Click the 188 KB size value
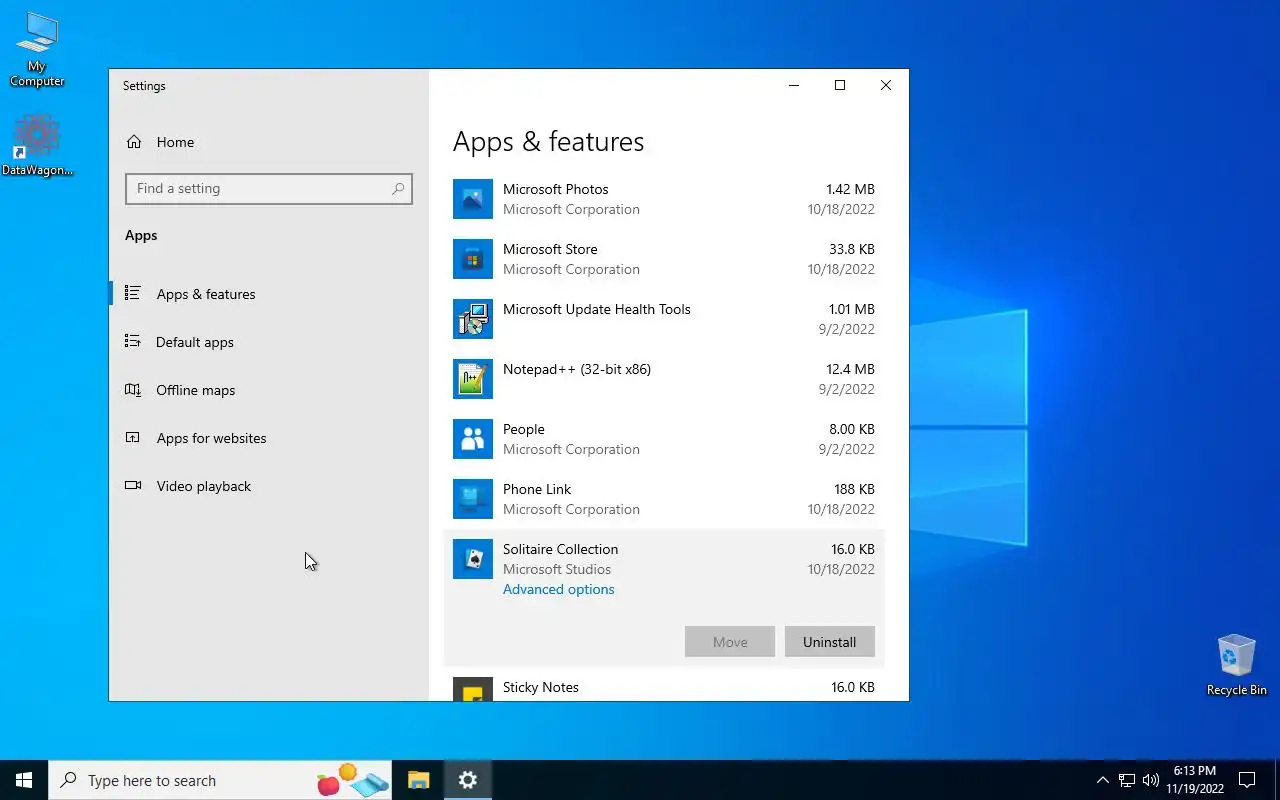The image size is (1280, 800). (854, 489)
